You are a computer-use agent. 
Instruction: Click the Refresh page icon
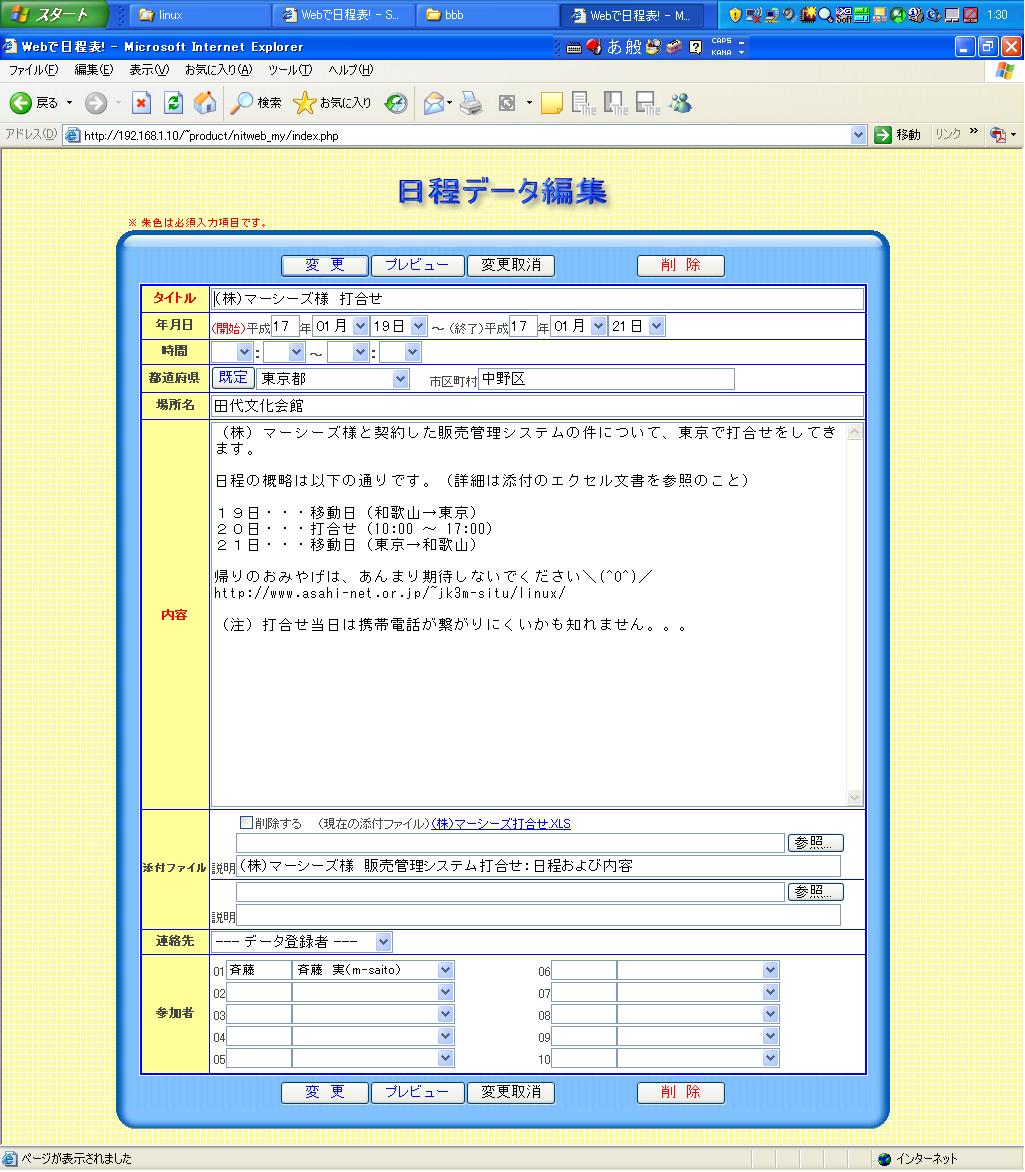pos(173,103)
